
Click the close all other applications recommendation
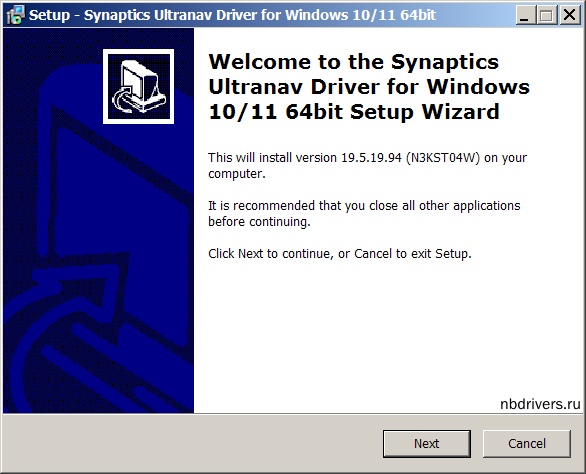(x=364, y=213)
